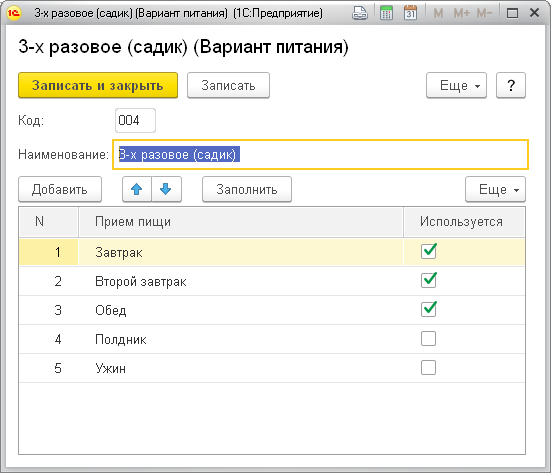
Task: Open help with the question mark button
Action: tap(511, 85)
